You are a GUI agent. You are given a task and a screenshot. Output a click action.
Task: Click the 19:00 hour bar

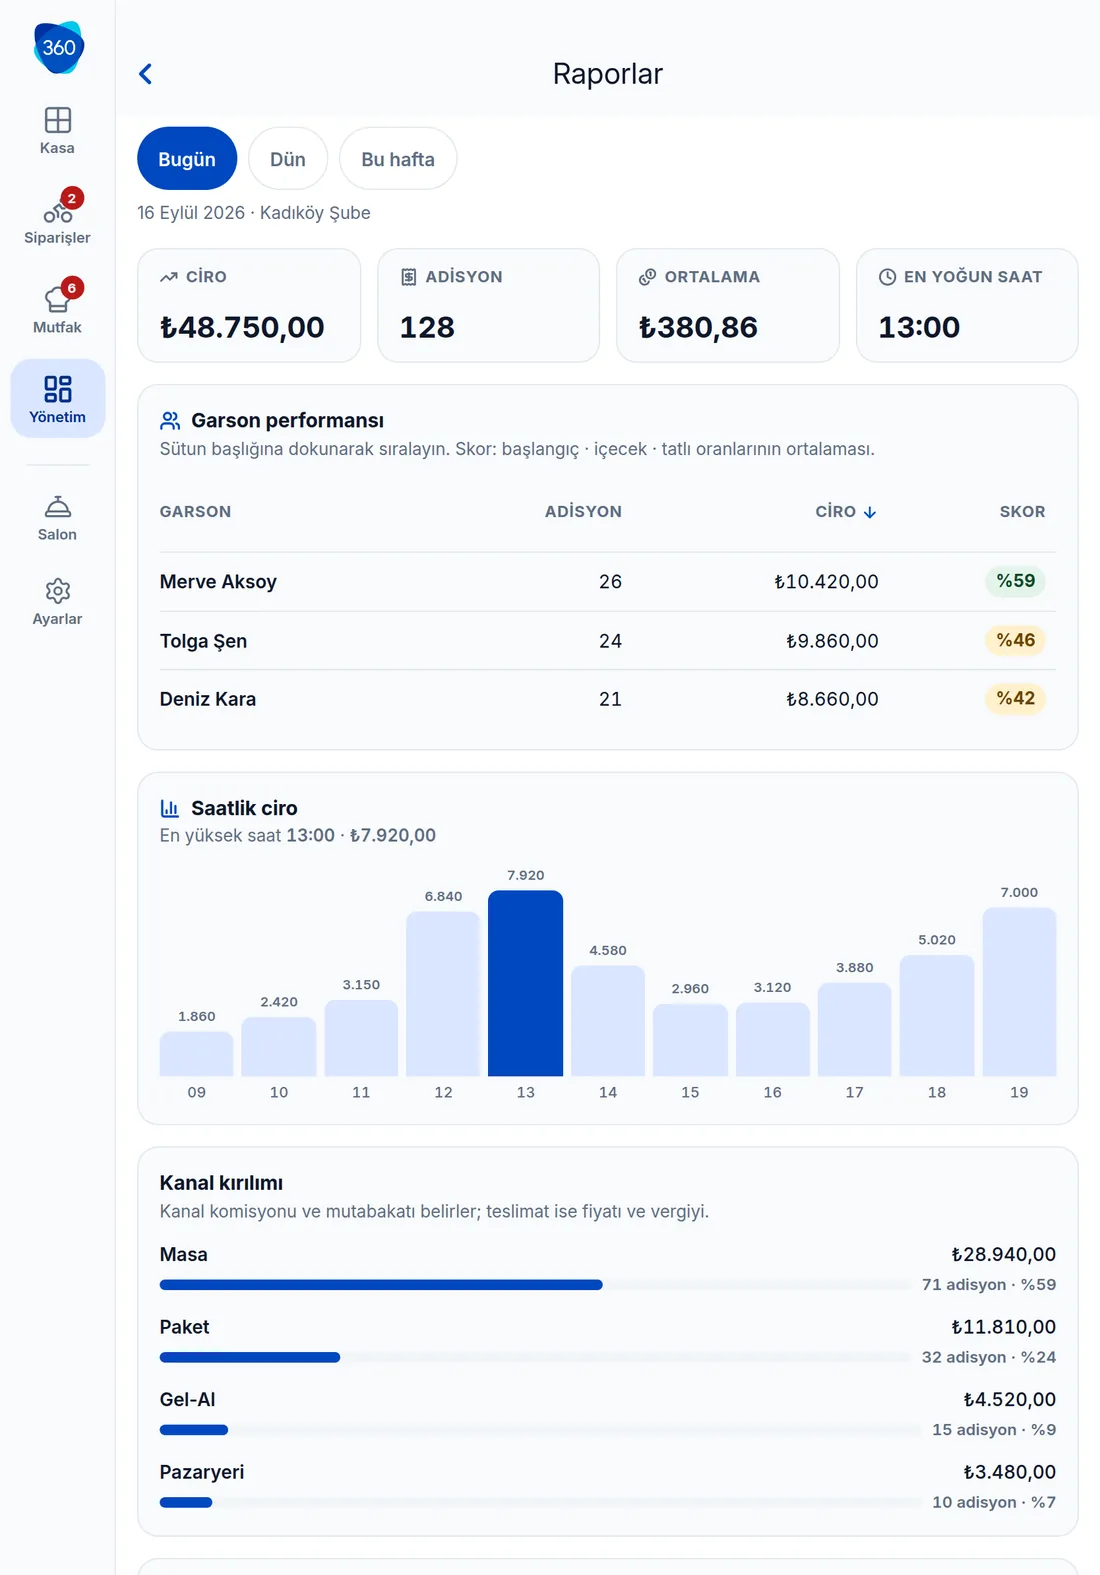1019,992
